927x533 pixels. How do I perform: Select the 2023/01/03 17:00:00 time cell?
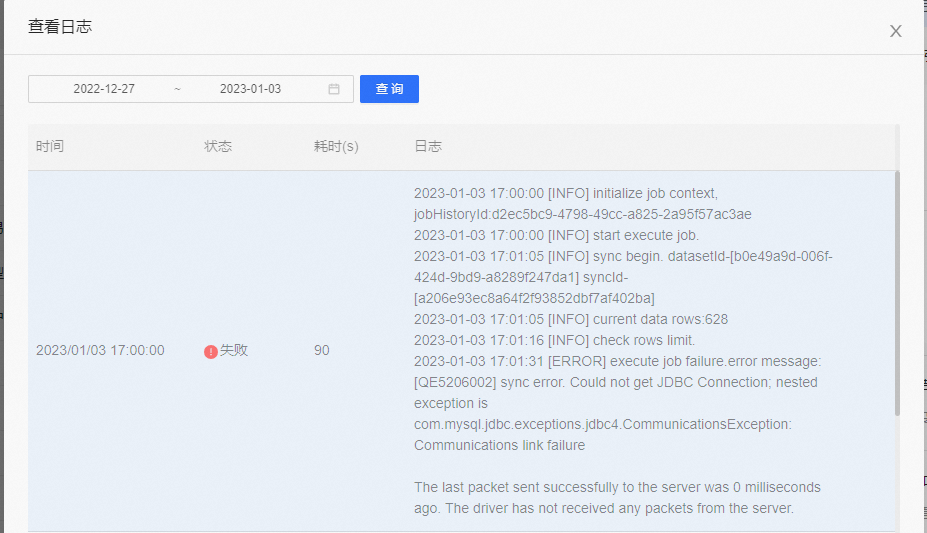click(100, 351)
